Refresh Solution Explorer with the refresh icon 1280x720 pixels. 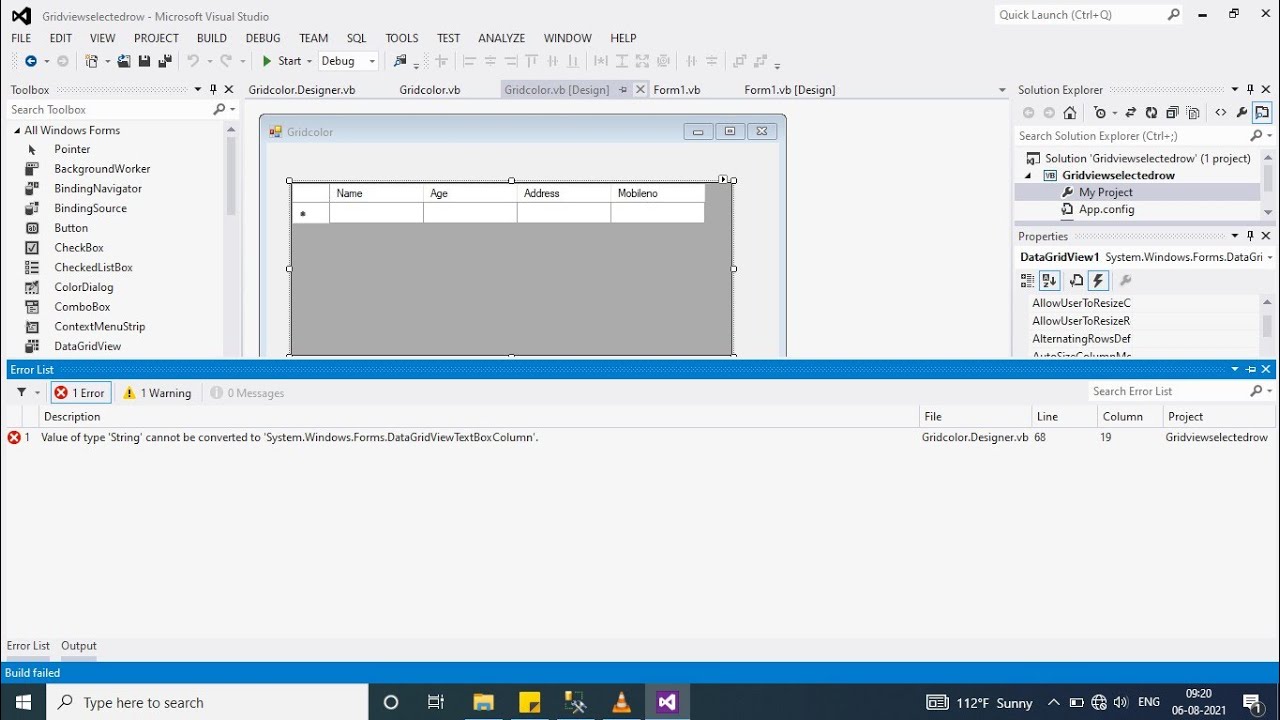1151,113
